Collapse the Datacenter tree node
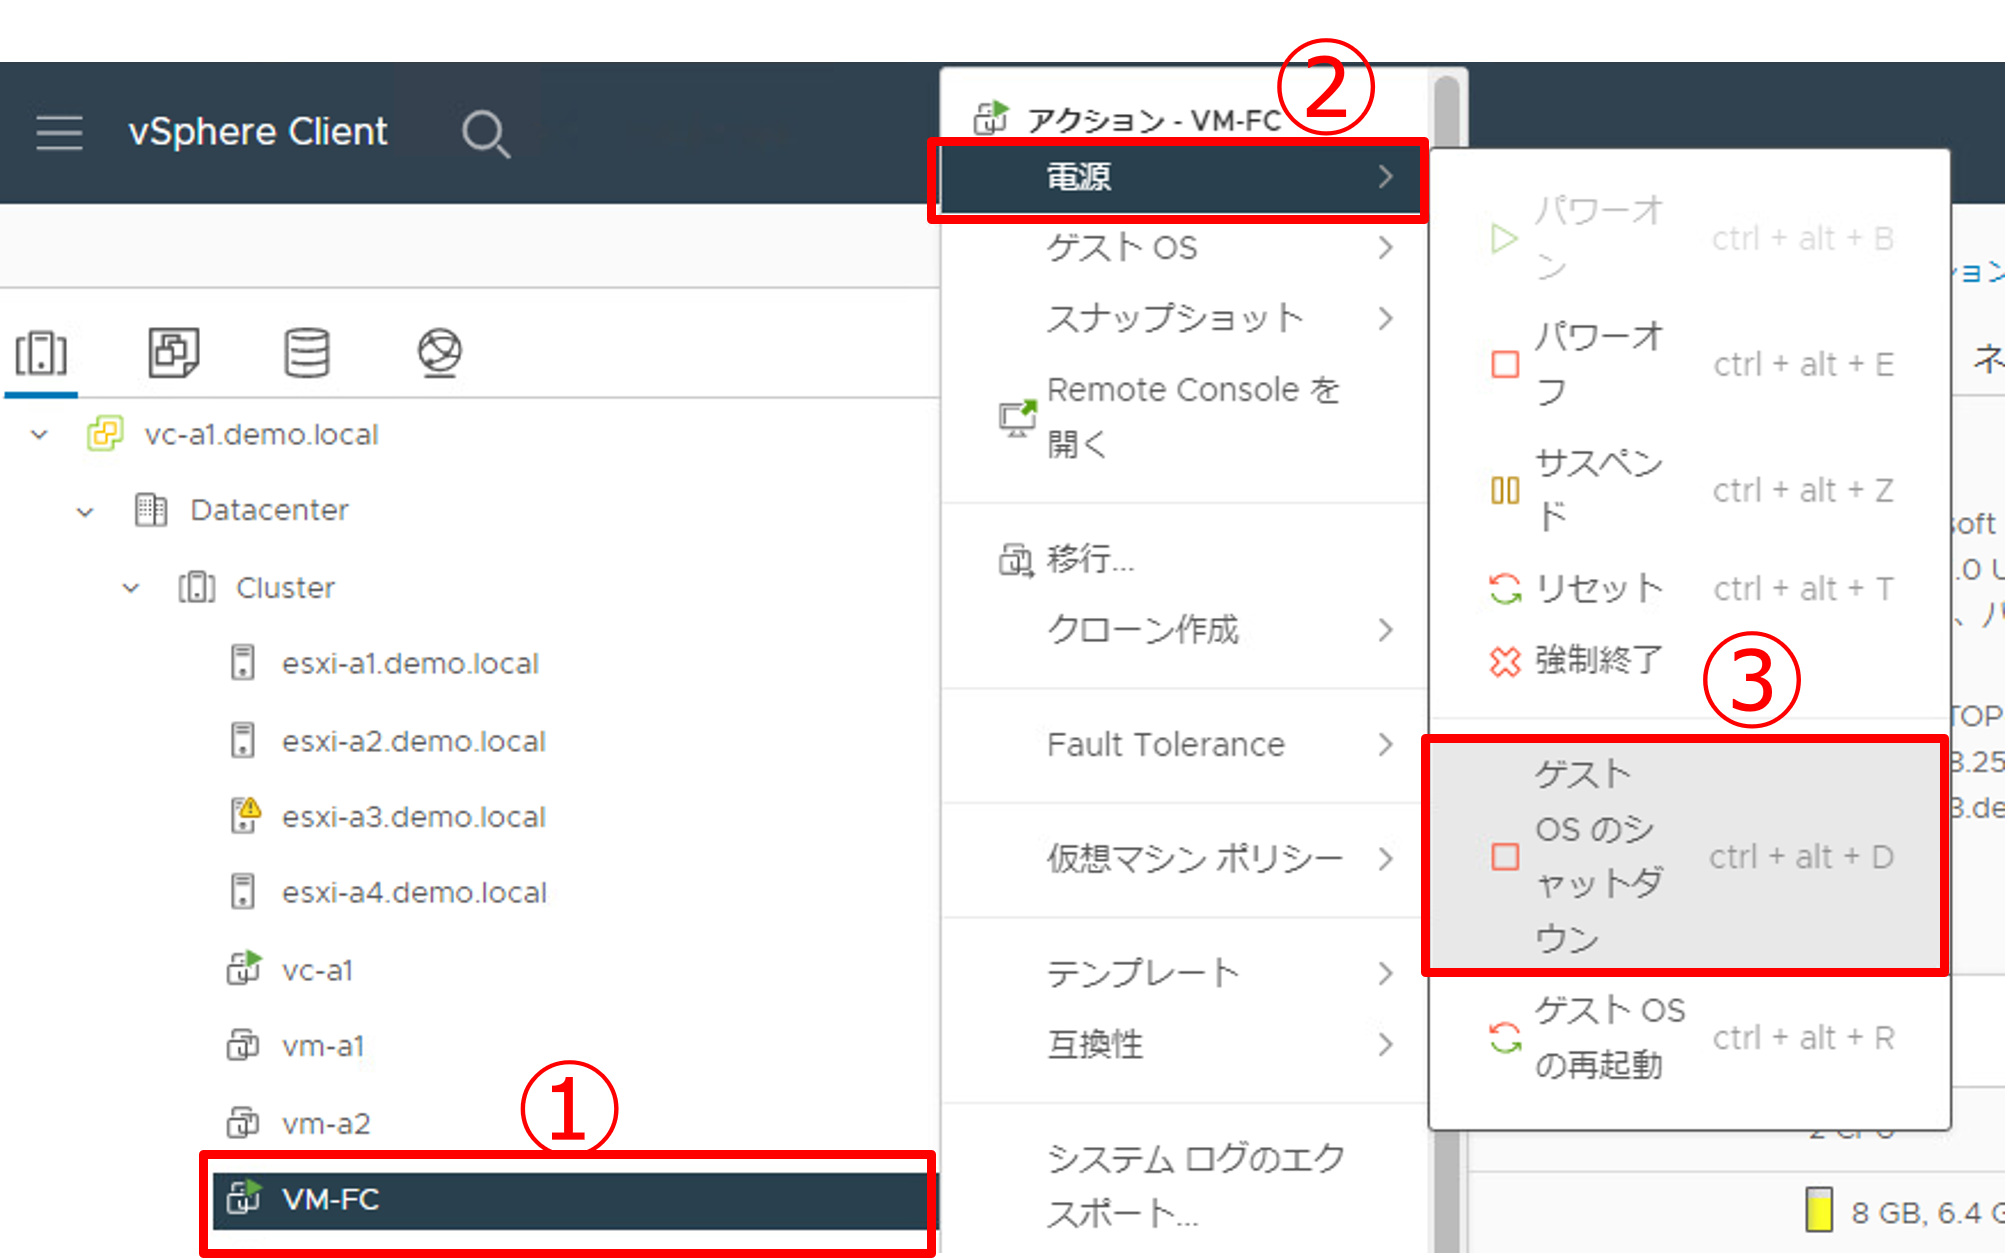The image size is (2005, 1258). point(85,512)
